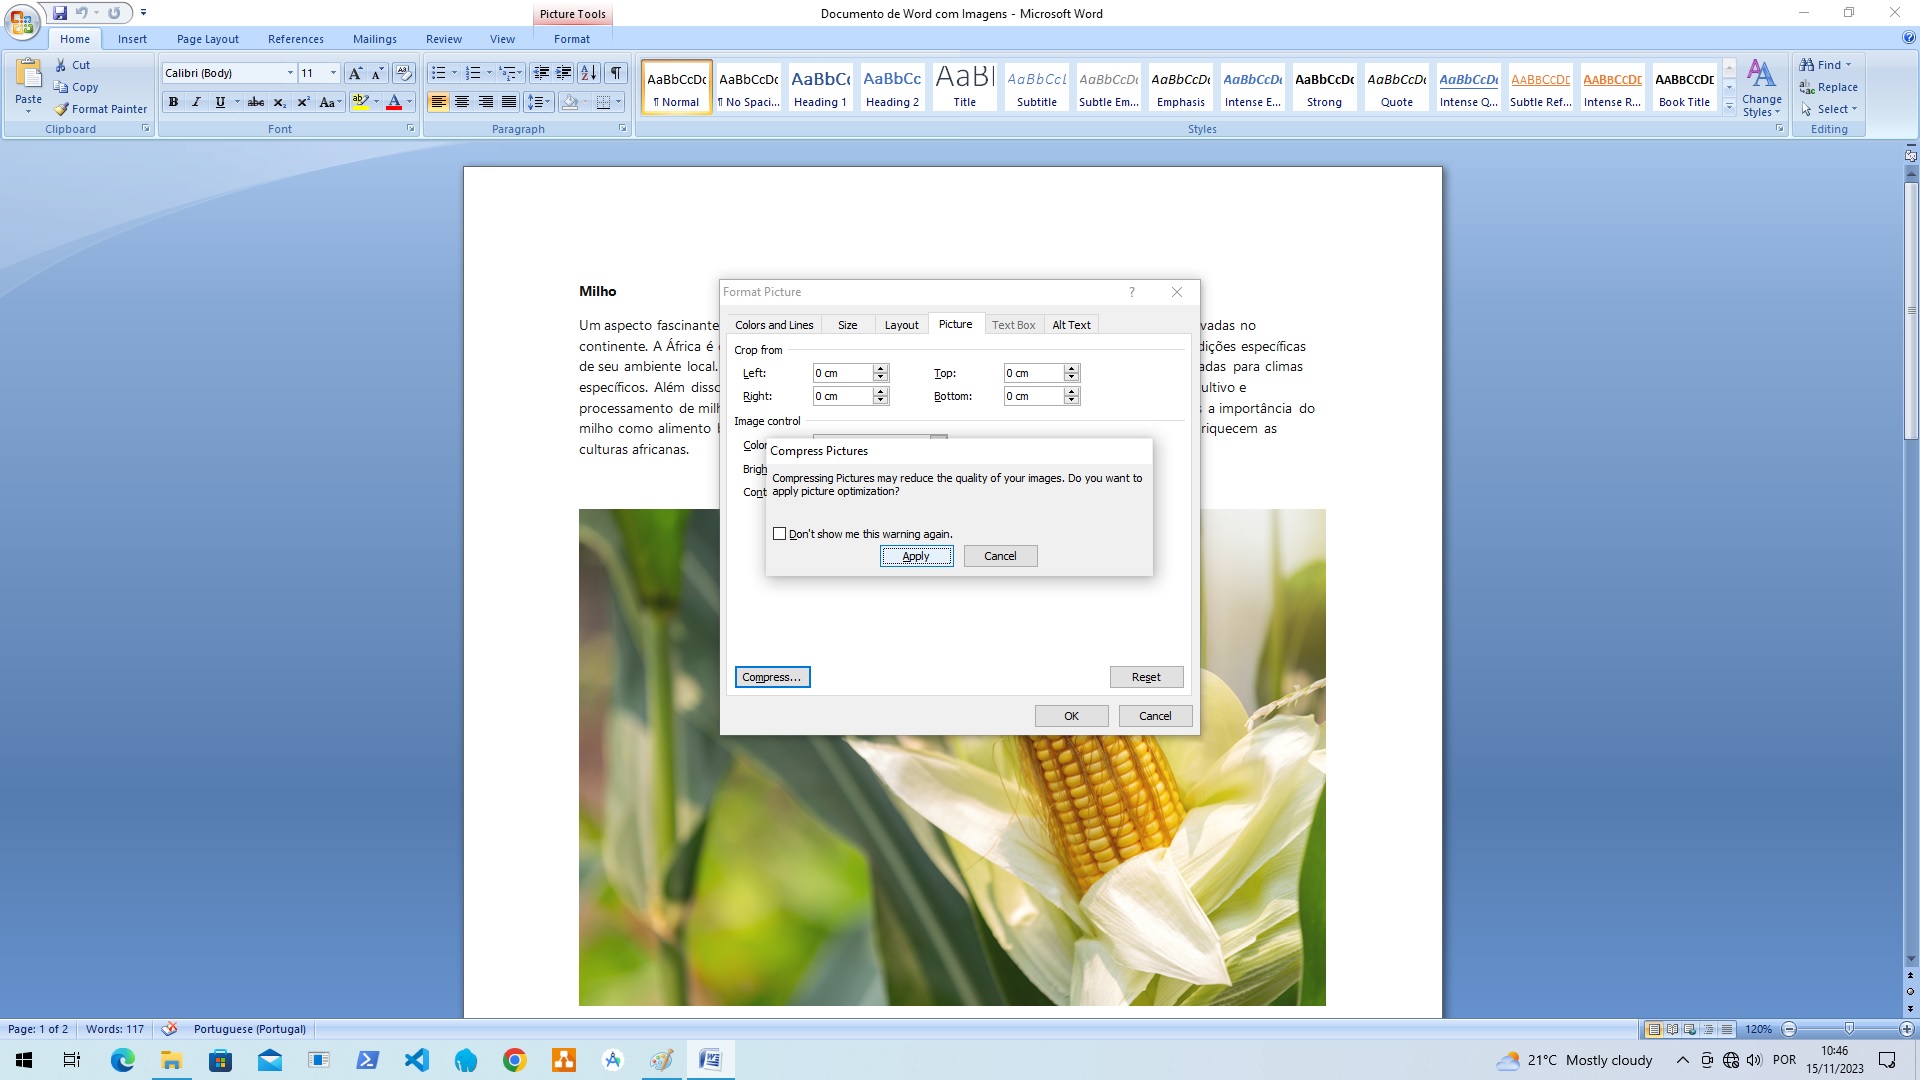Apply subscript formatting
Image resolution: width=1920 pixels, height=1080 pixels.
pyautogui.click(x=280, y=102)
